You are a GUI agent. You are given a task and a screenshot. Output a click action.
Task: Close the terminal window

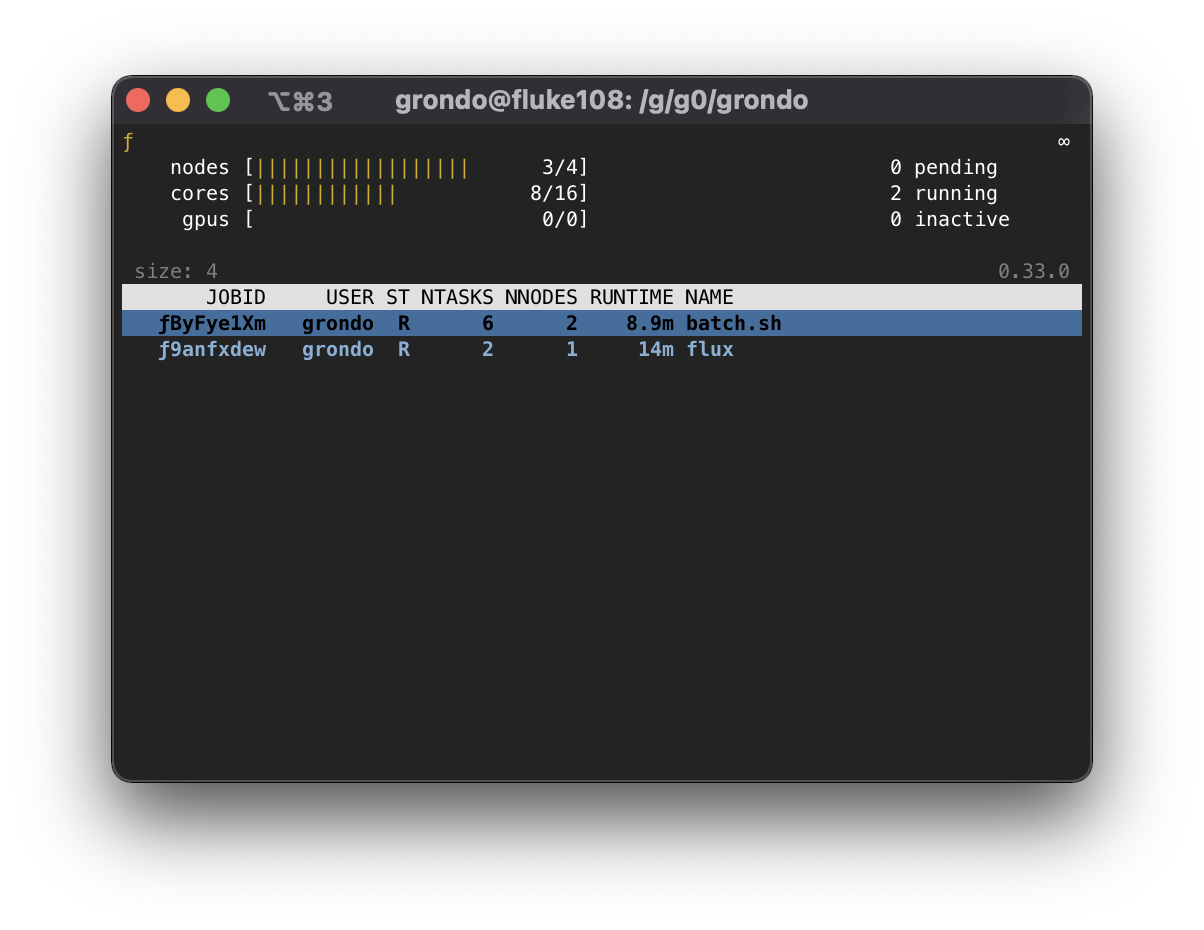pyautogui.click(x=138, y=100)
